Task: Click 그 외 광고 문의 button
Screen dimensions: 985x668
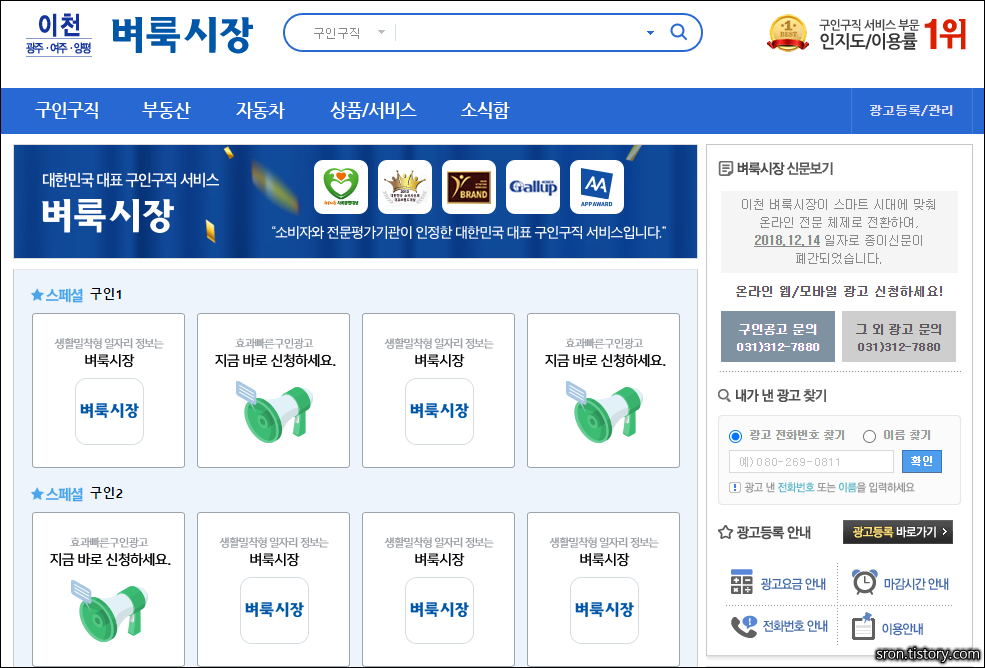Action: coord(898,337)
